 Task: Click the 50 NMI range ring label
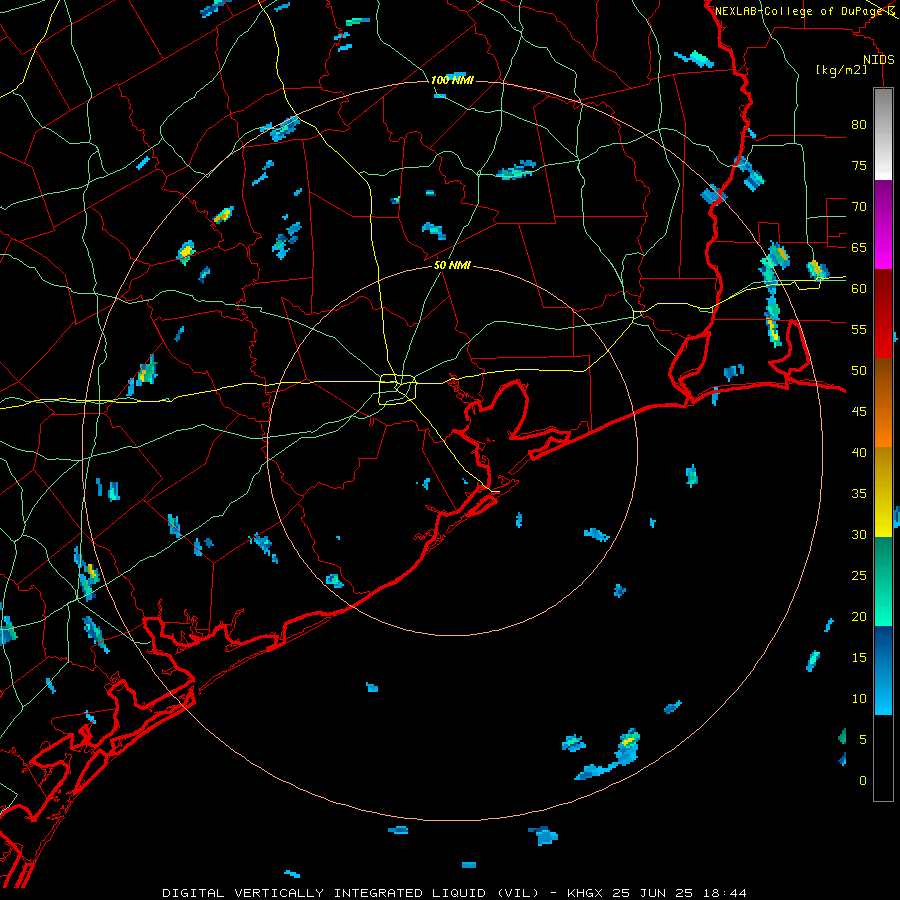tap(452, 265)
